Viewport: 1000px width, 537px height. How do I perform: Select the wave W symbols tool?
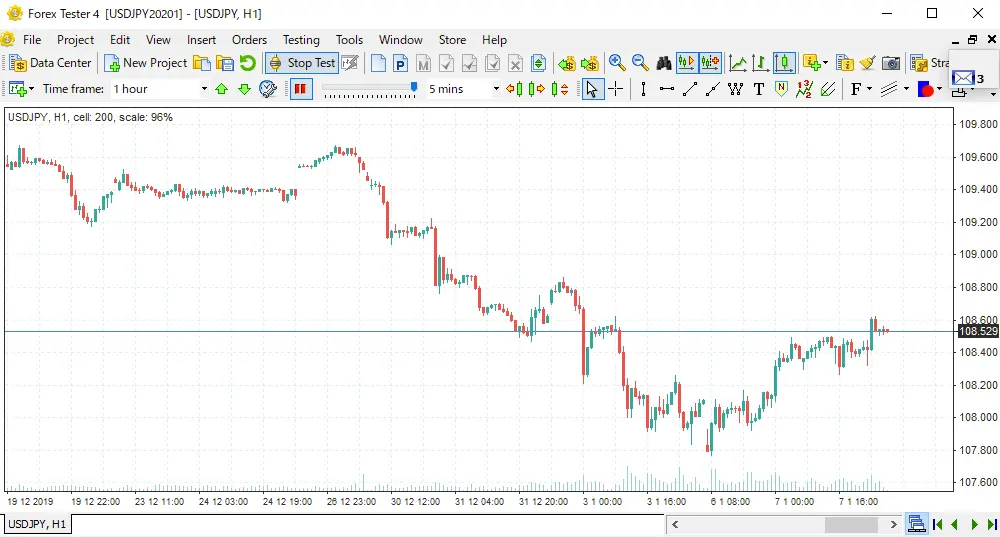735,89
